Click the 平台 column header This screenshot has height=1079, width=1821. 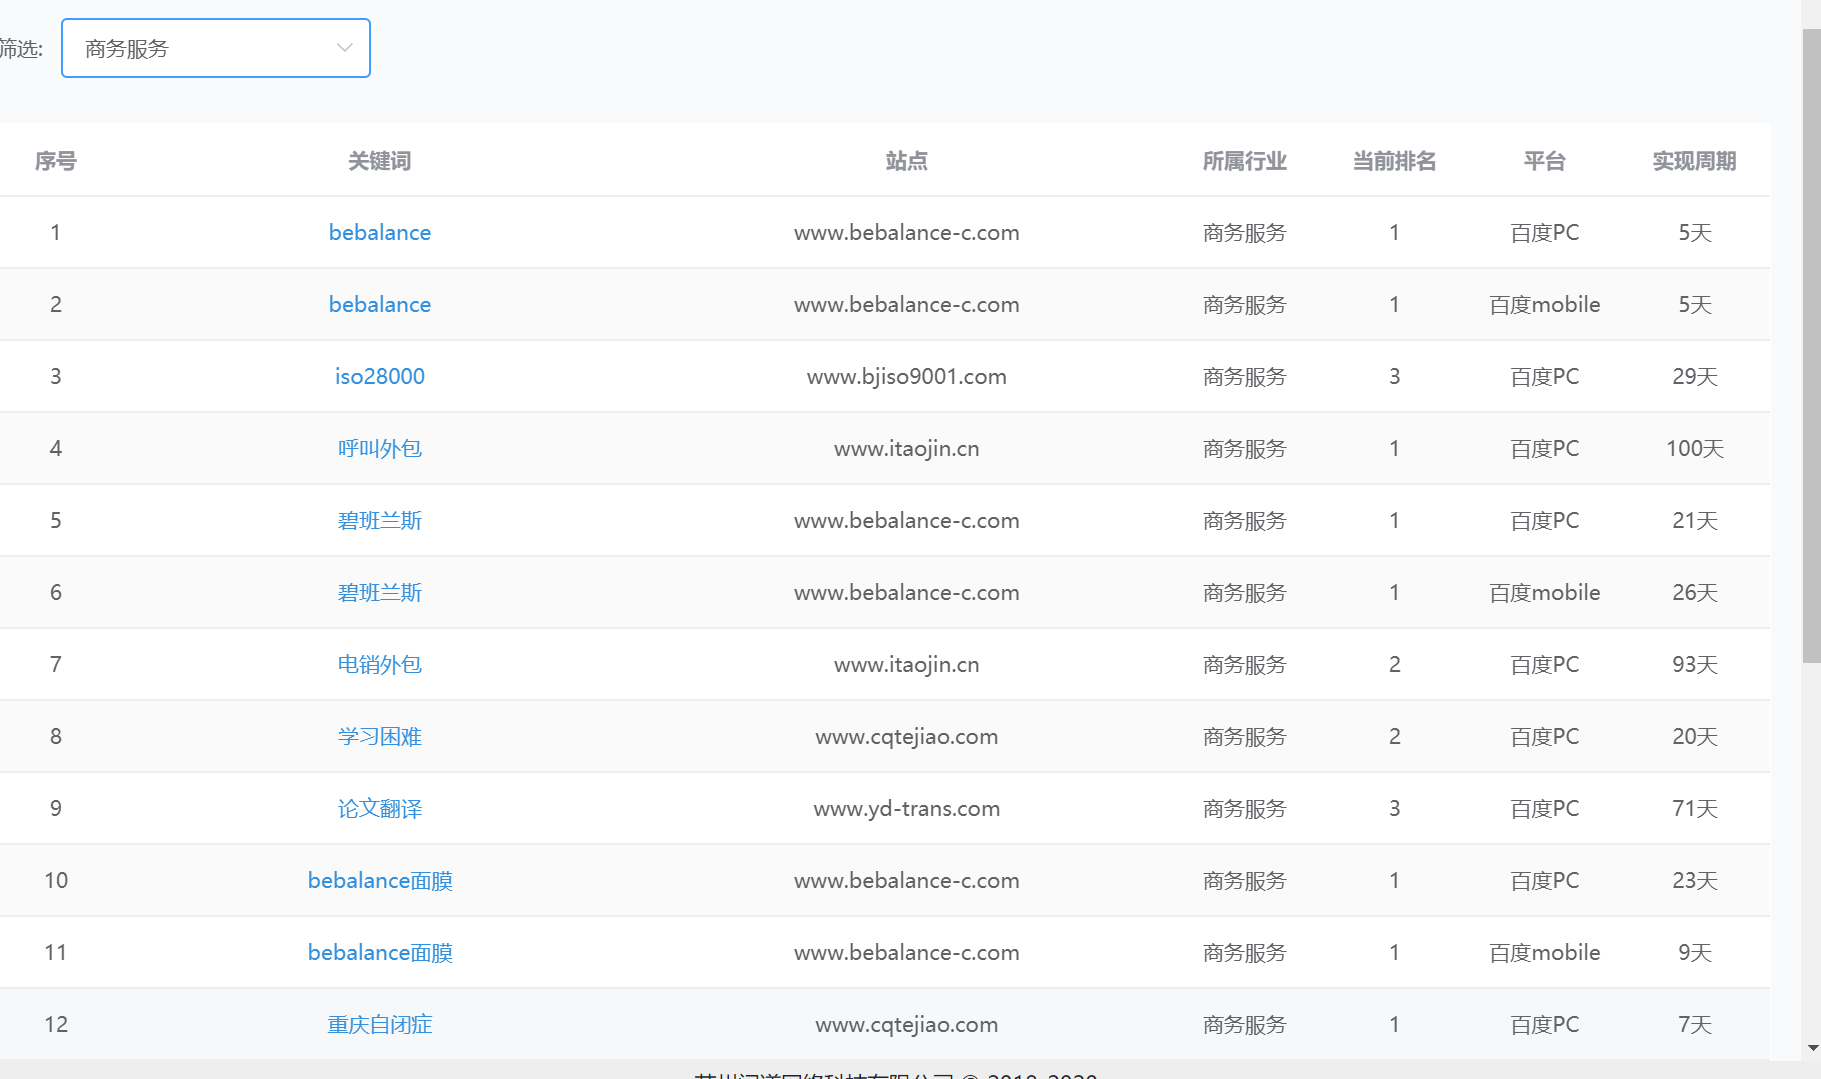(x=1545, y=161)
